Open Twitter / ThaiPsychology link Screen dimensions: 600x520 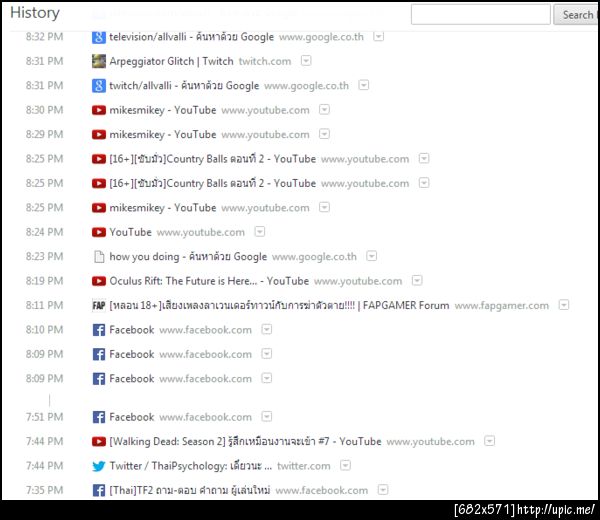191,466
